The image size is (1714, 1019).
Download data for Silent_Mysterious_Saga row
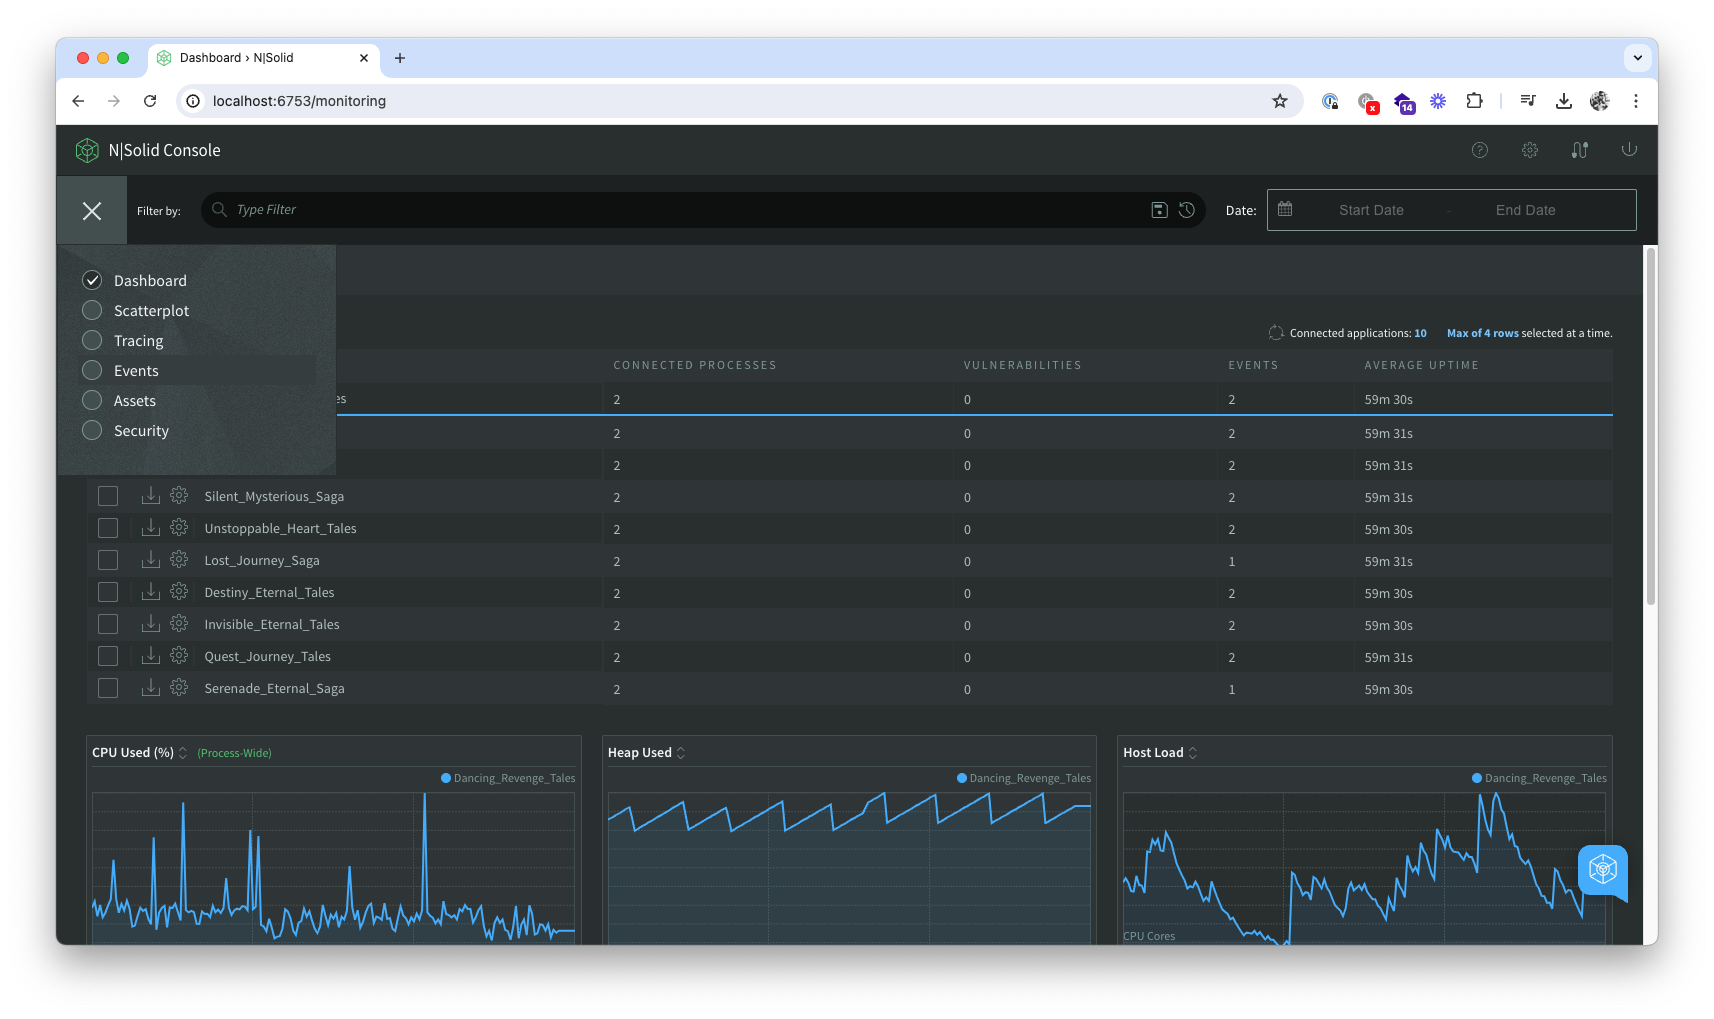pyautogui.click(x=150, y=495)
